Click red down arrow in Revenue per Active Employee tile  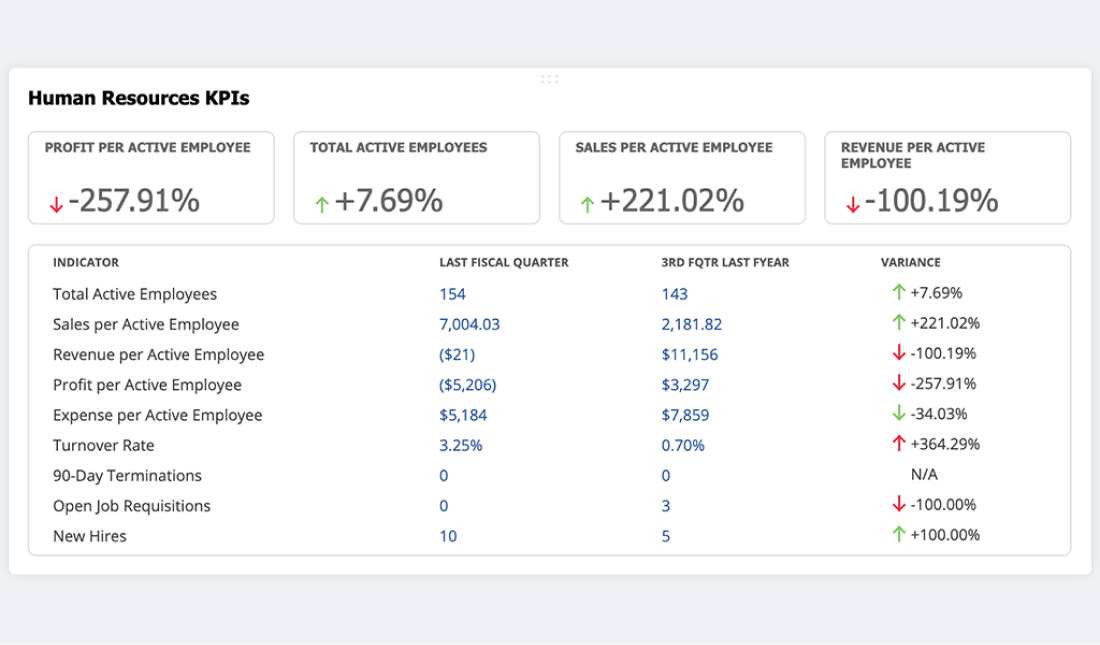852,205
